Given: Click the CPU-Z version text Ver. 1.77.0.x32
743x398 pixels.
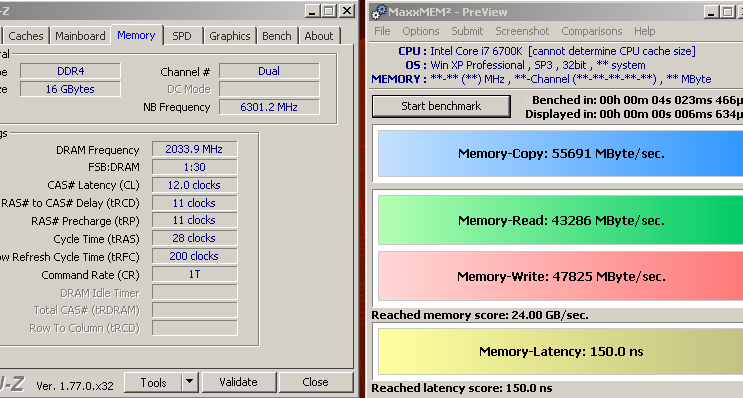Looking at the screenshot, I should click(x=75, y=386).
